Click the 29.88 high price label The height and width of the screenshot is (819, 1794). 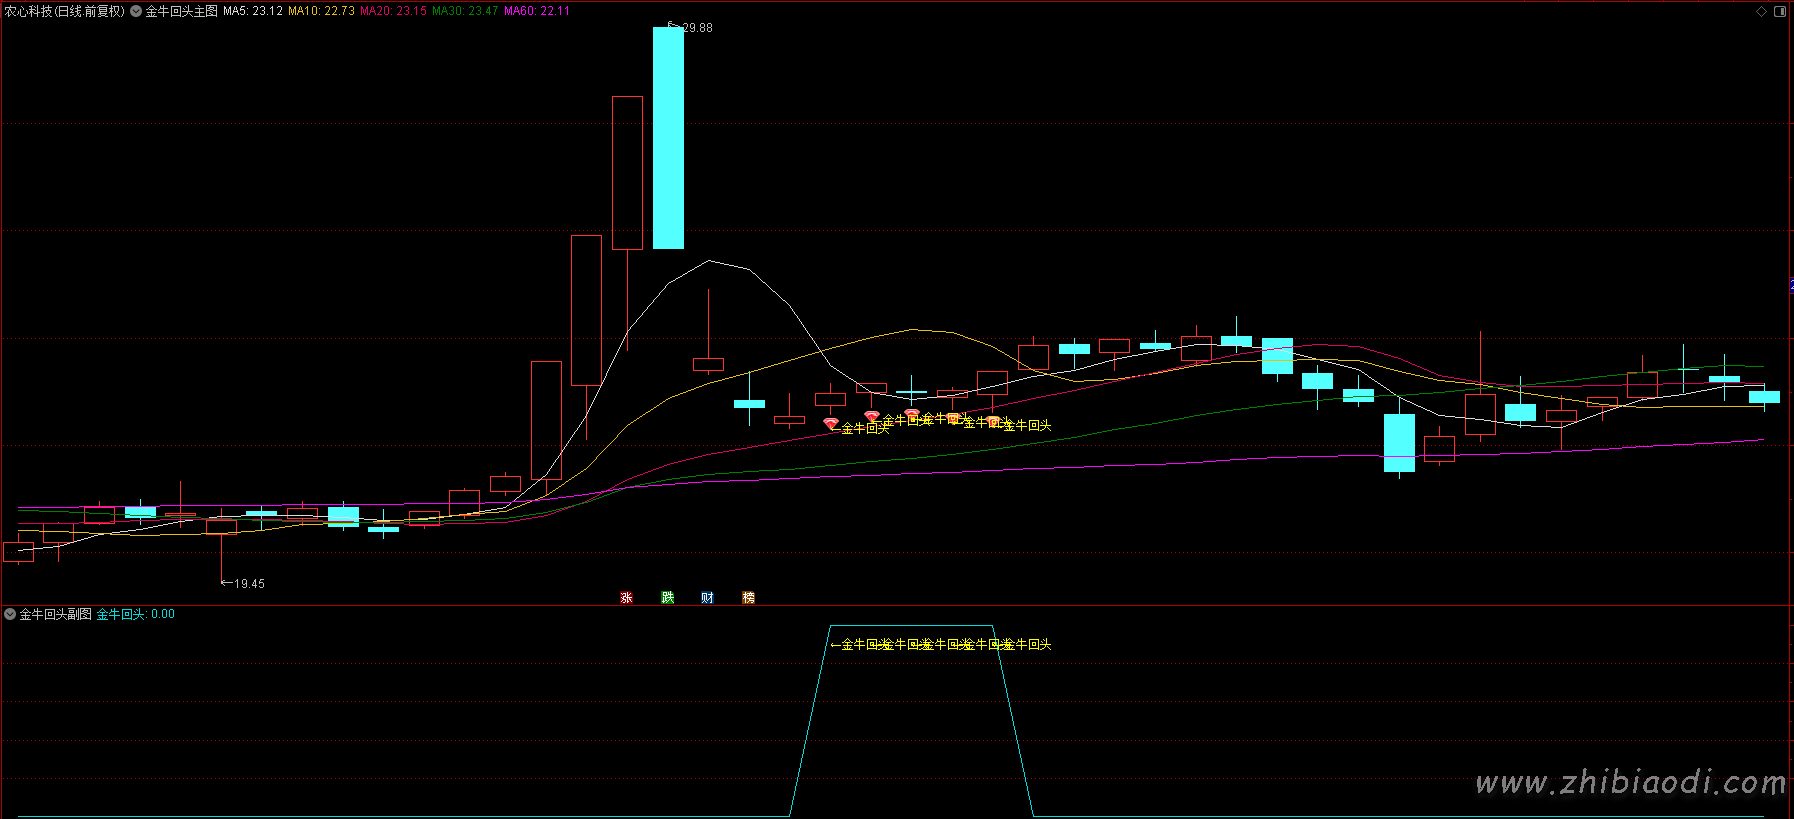point(697,28)
